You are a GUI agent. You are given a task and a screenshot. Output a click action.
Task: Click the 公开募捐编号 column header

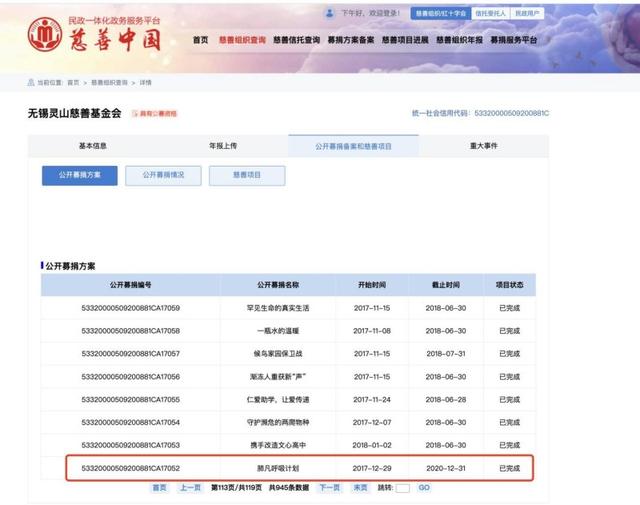pyautogui.click(x=131, y=285)
